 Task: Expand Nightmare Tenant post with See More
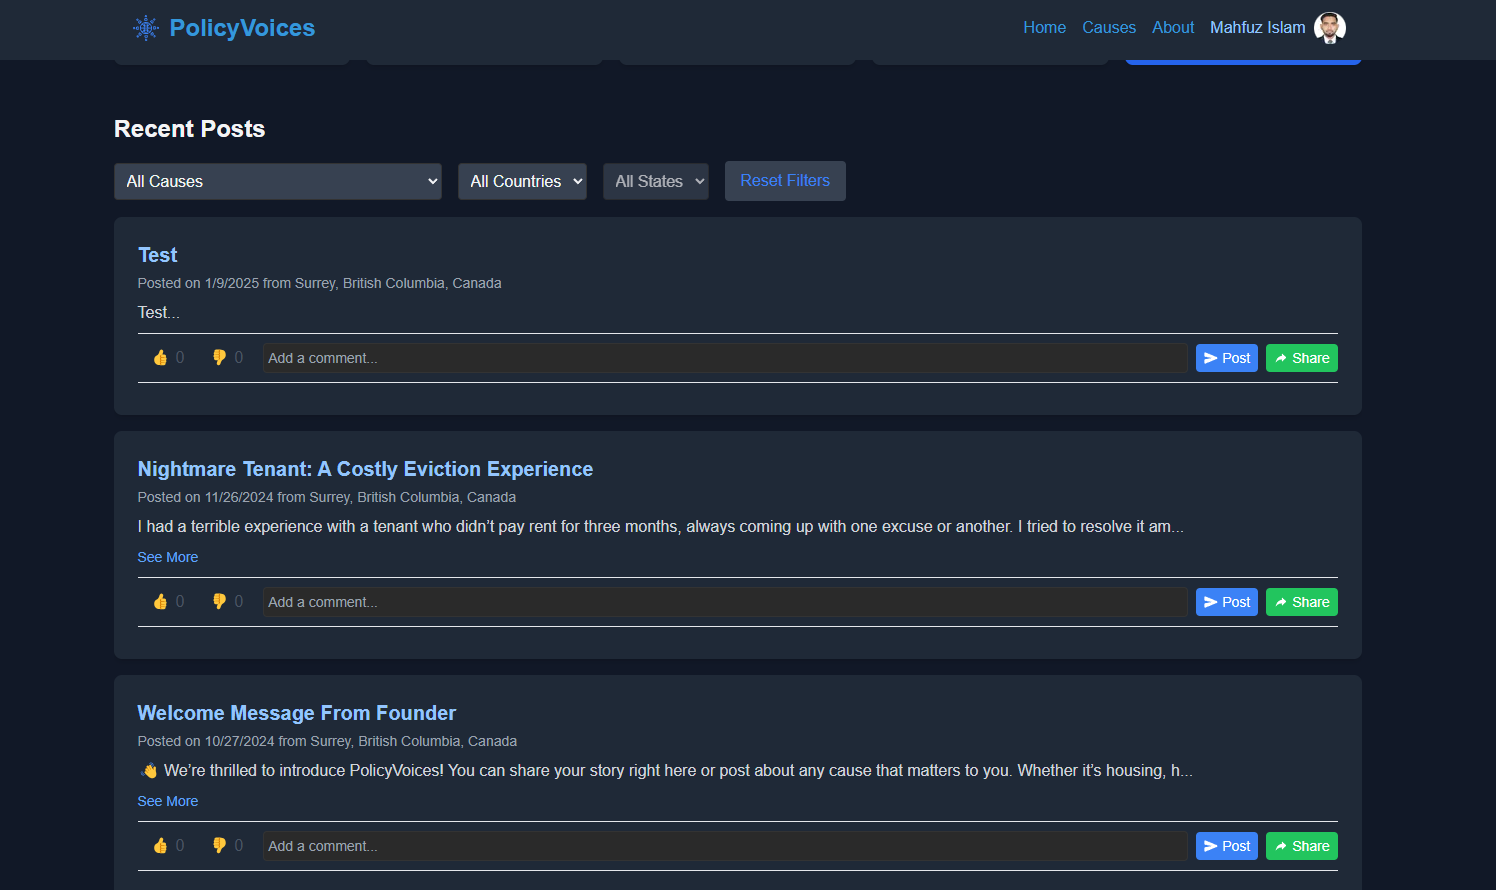(x=167, y=557)
